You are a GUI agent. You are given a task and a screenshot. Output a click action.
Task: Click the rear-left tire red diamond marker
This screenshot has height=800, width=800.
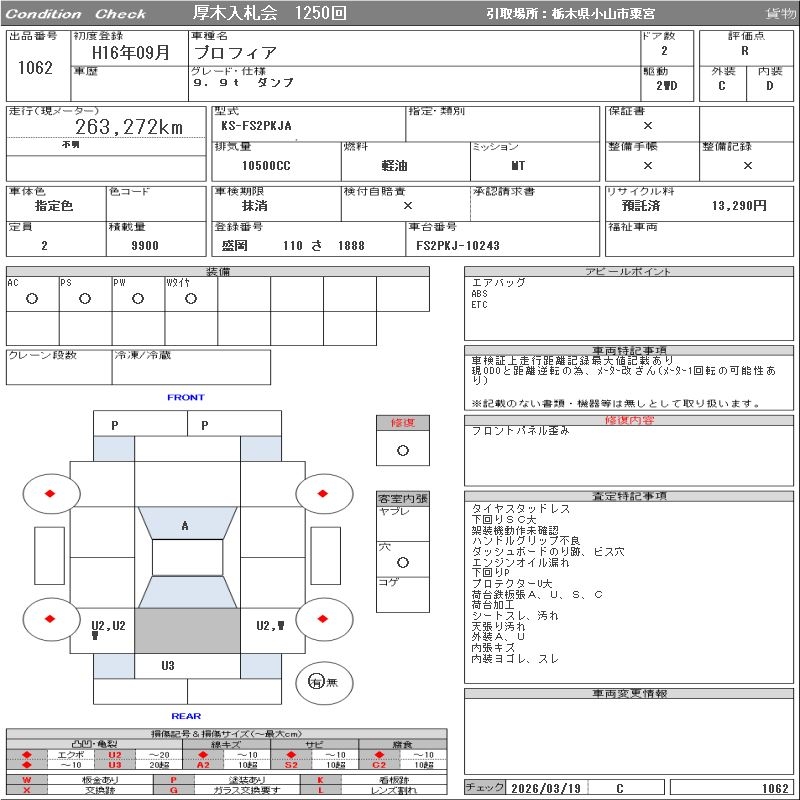click(x=49, y=619)
